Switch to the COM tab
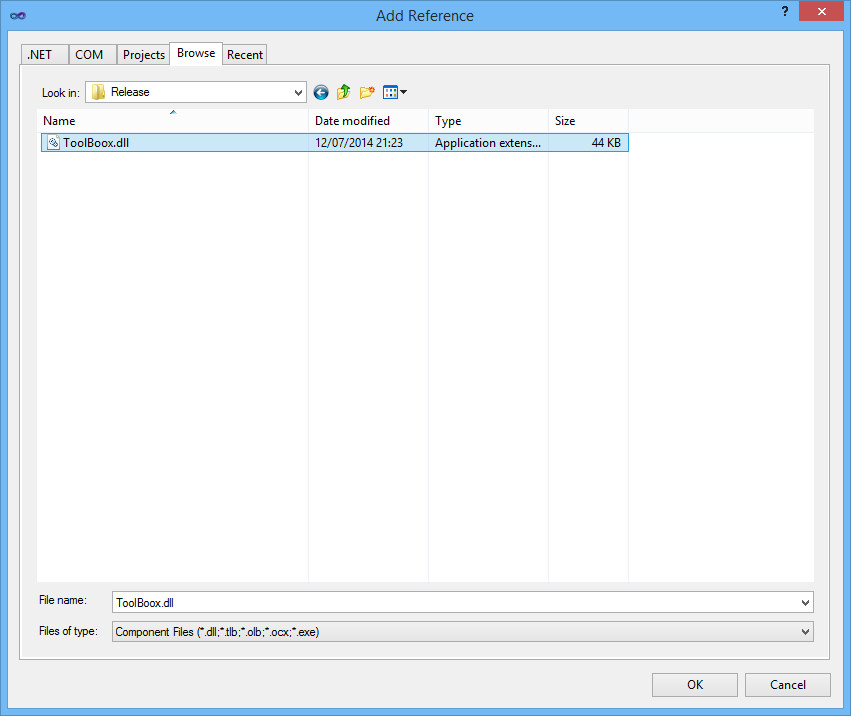This screenshot has width=851, height=716. pos(89,55)
